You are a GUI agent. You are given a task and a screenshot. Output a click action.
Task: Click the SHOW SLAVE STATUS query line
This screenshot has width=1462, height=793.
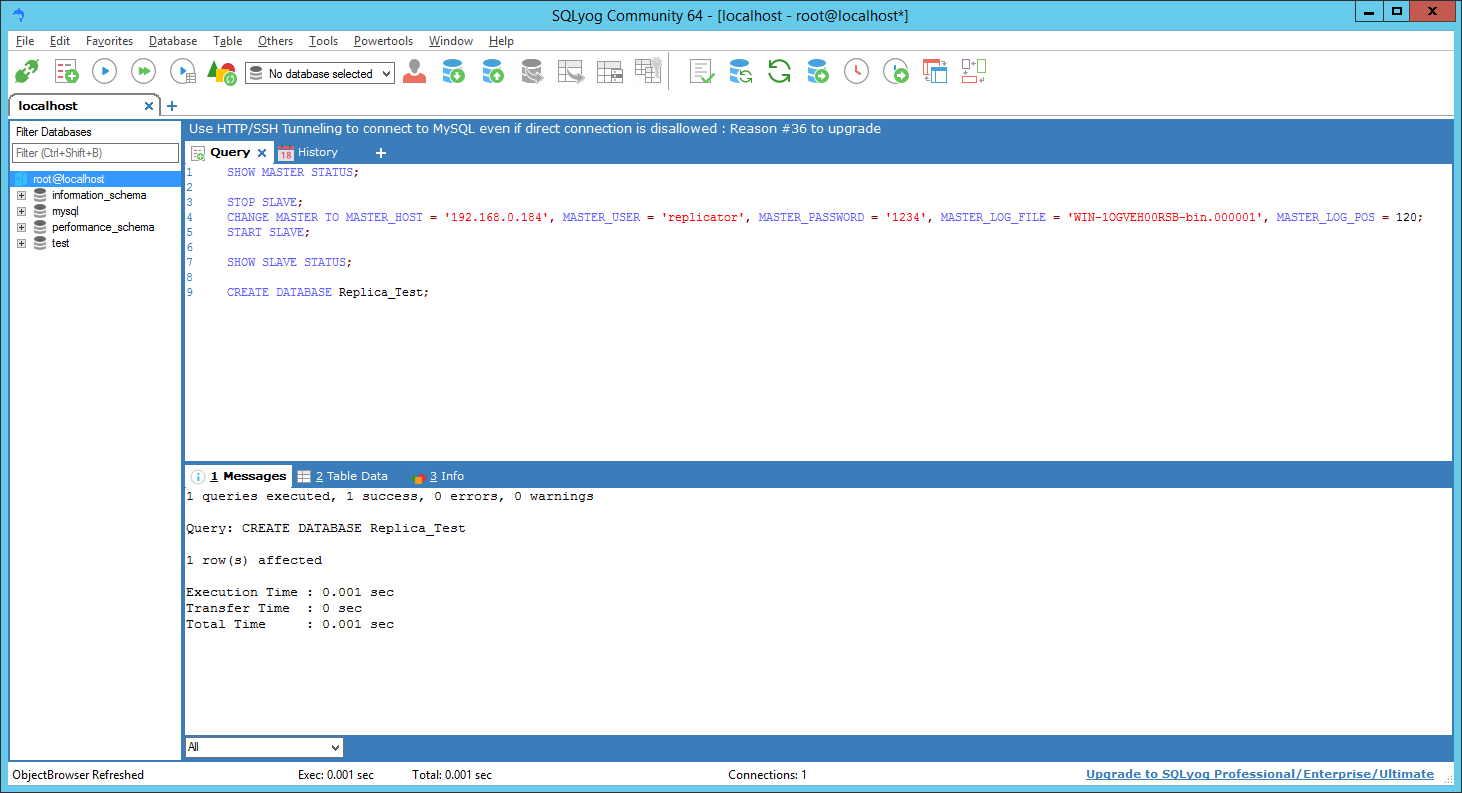click(x=289, y=262)
